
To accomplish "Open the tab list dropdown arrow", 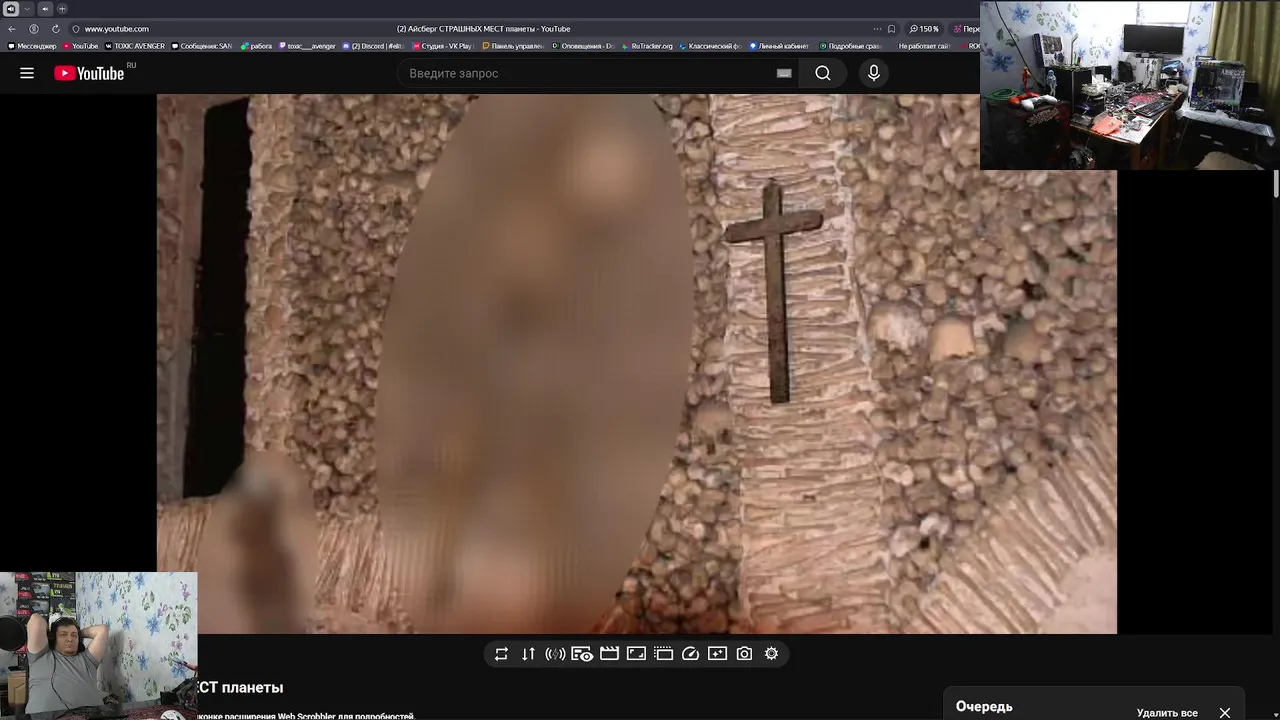I will coord(27,9).
